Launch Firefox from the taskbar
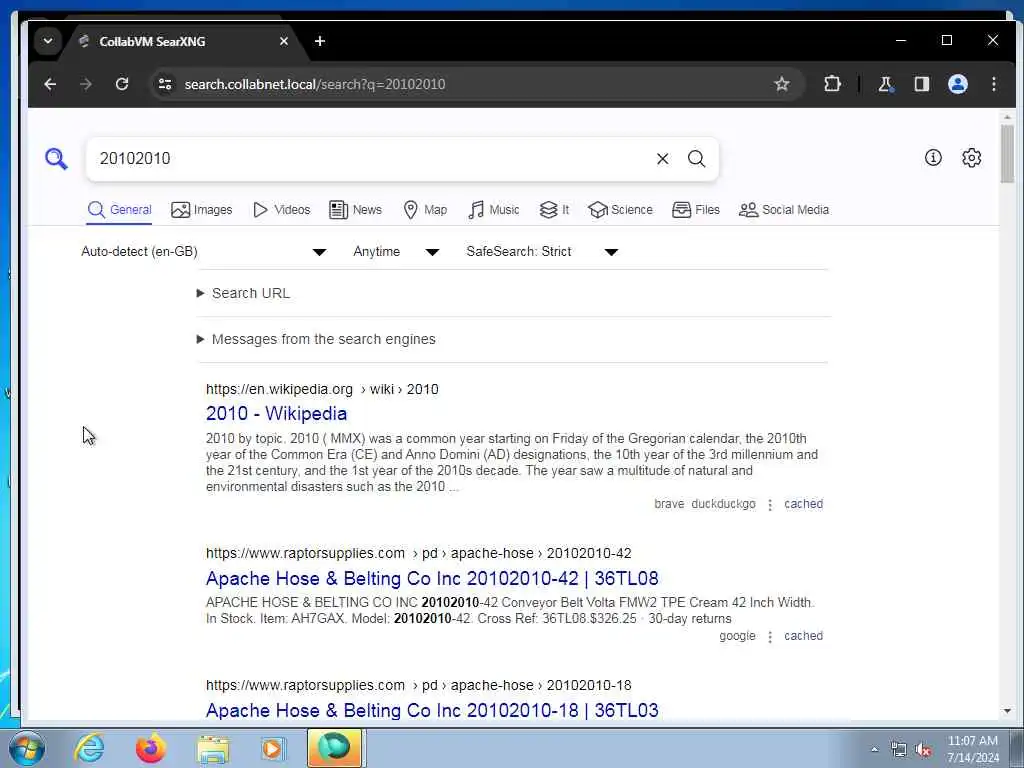This screenshot has height=768, width=1024. pos(151,748)
